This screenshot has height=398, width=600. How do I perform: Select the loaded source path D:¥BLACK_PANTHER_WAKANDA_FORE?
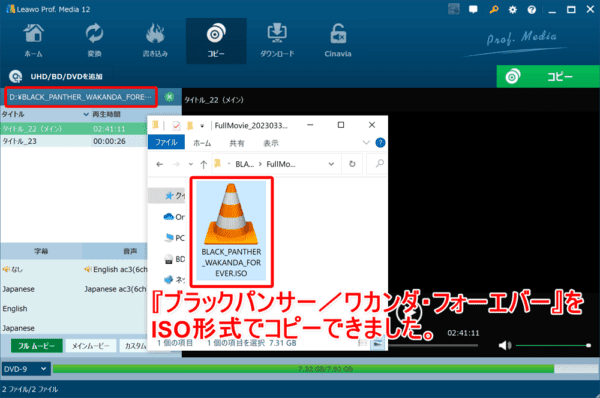(81, 97)
